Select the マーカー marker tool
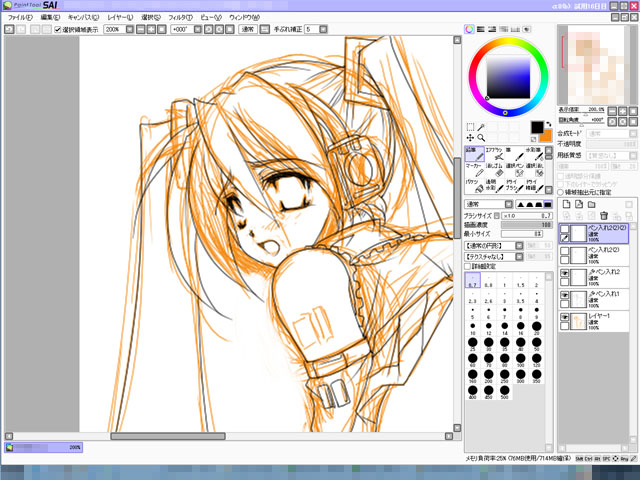This screenshot has width=640, height=480. click(474, 170)
